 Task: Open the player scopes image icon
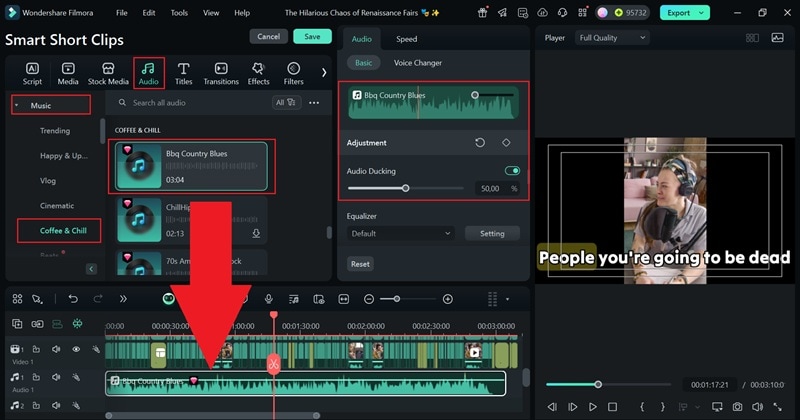(x=778, y=37)
